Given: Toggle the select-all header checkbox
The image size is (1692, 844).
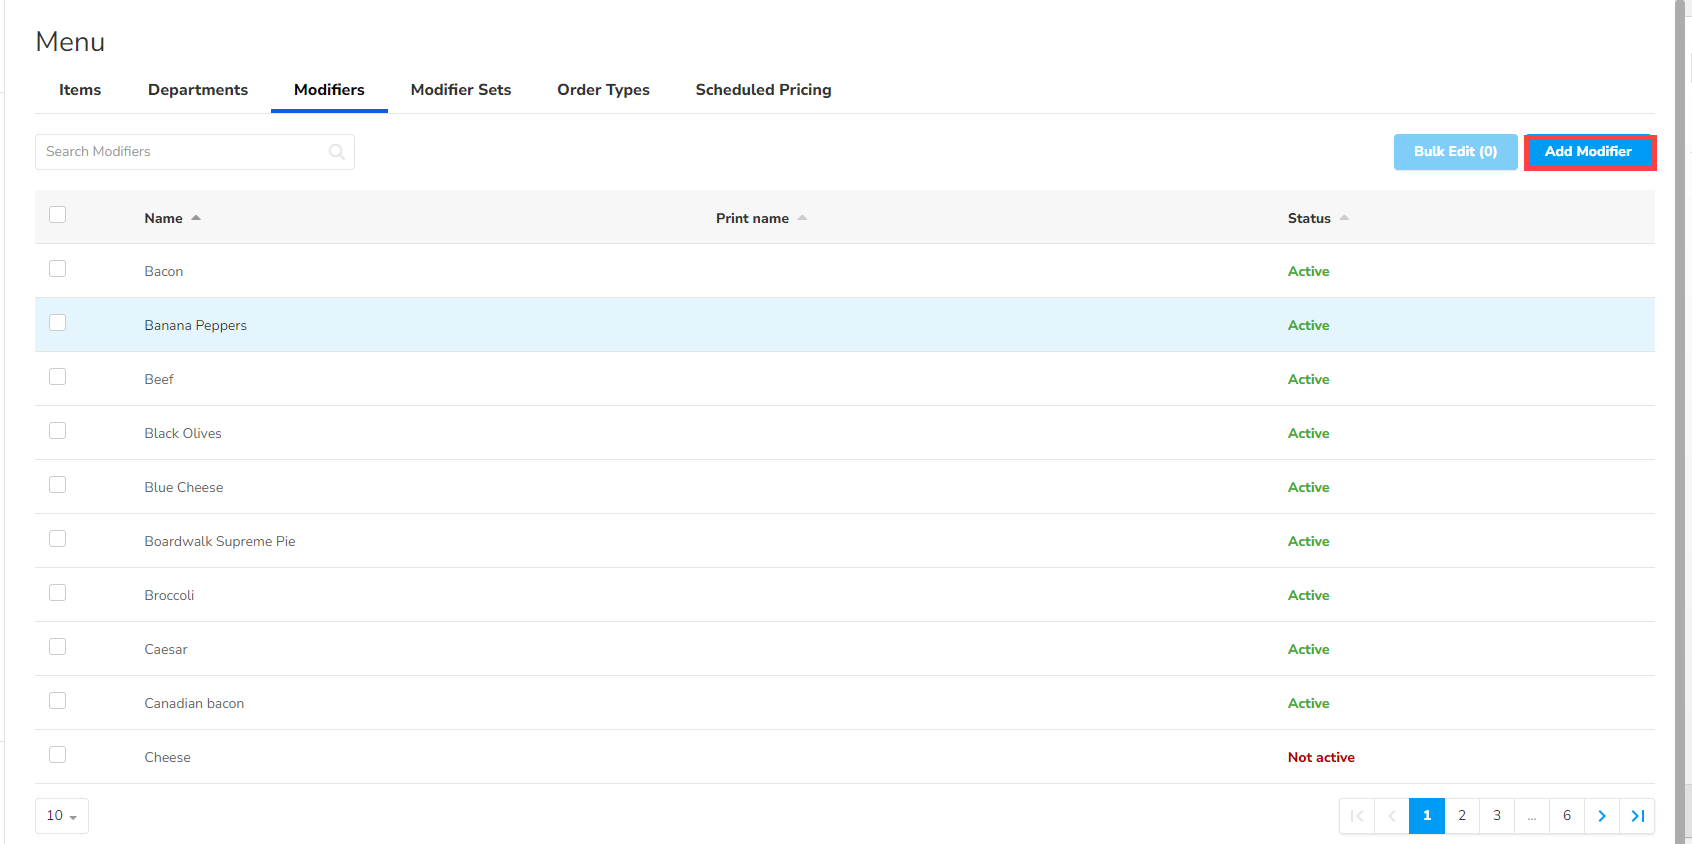Looking at the screenshot, I should click(58, 215).
